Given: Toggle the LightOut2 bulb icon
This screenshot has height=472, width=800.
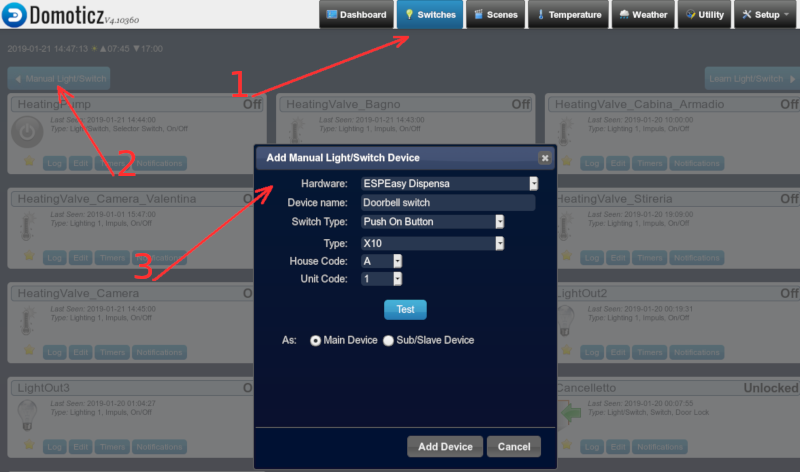Looking at the screenshot, I should click(x=565, y=321).
